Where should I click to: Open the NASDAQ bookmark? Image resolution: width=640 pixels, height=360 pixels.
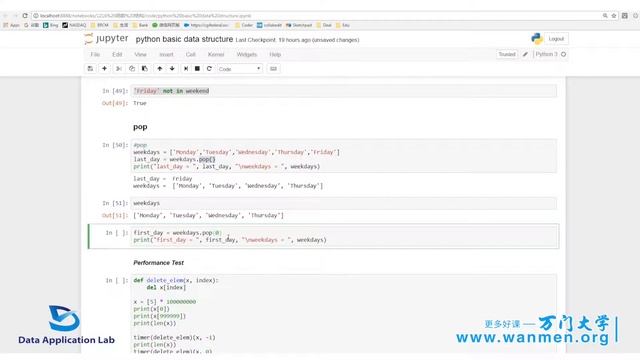75,25
